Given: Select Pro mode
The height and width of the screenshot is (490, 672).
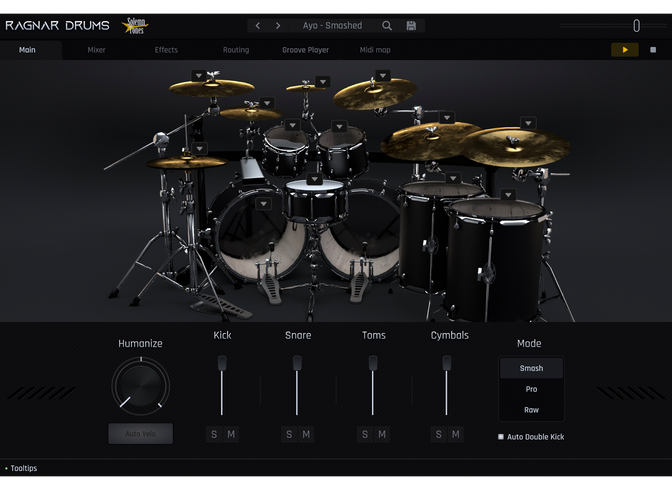Looking at the screenshot, I should [x=531, y=389].
